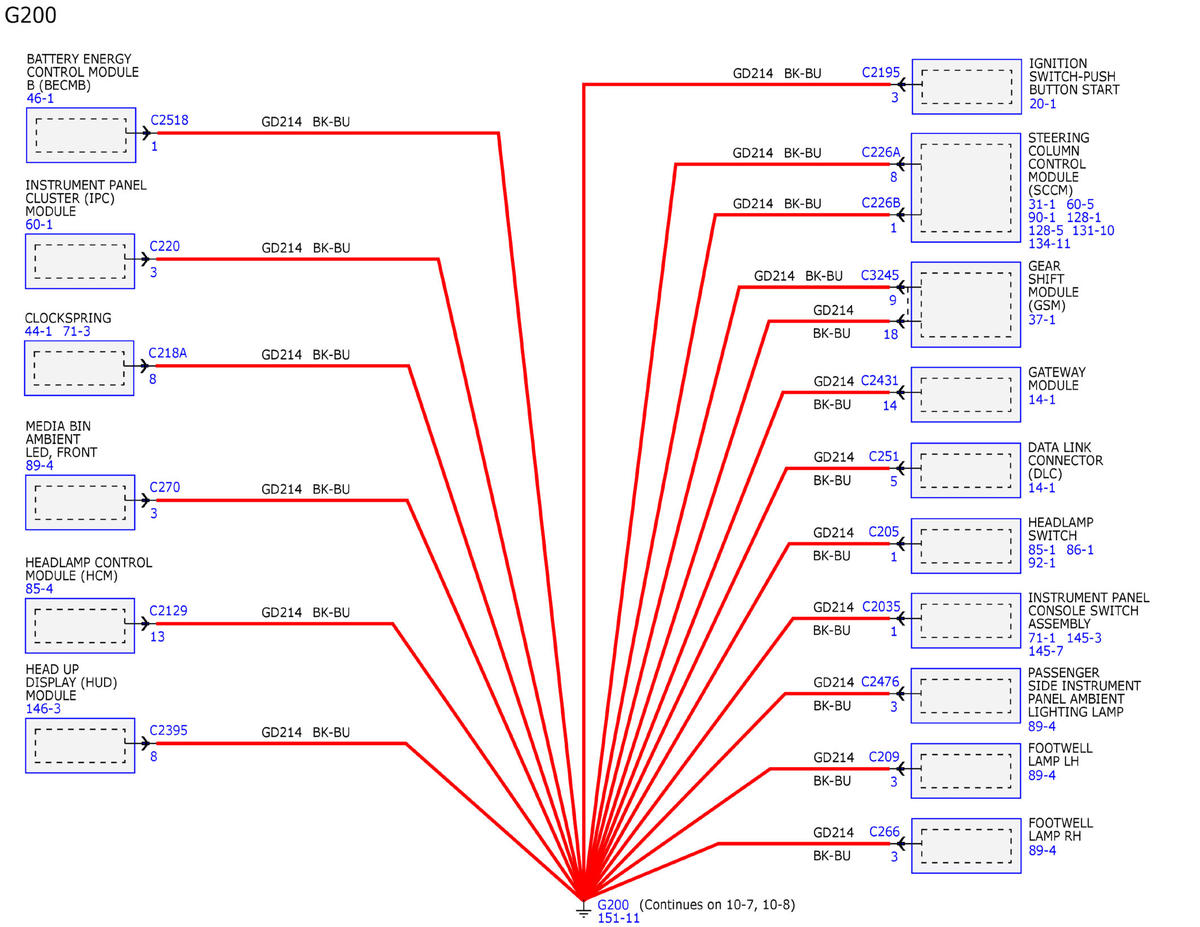Click the Steering Column Control Module component box

[966, 188]
